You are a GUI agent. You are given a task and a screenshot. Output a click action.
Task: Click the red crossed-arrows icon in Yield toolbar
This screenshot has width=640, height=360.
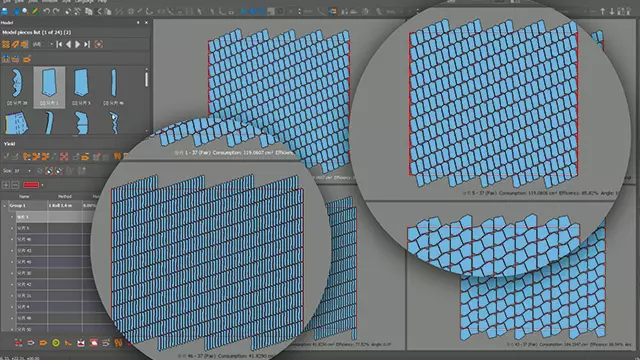pyautogui.click(x=64, y=156)
